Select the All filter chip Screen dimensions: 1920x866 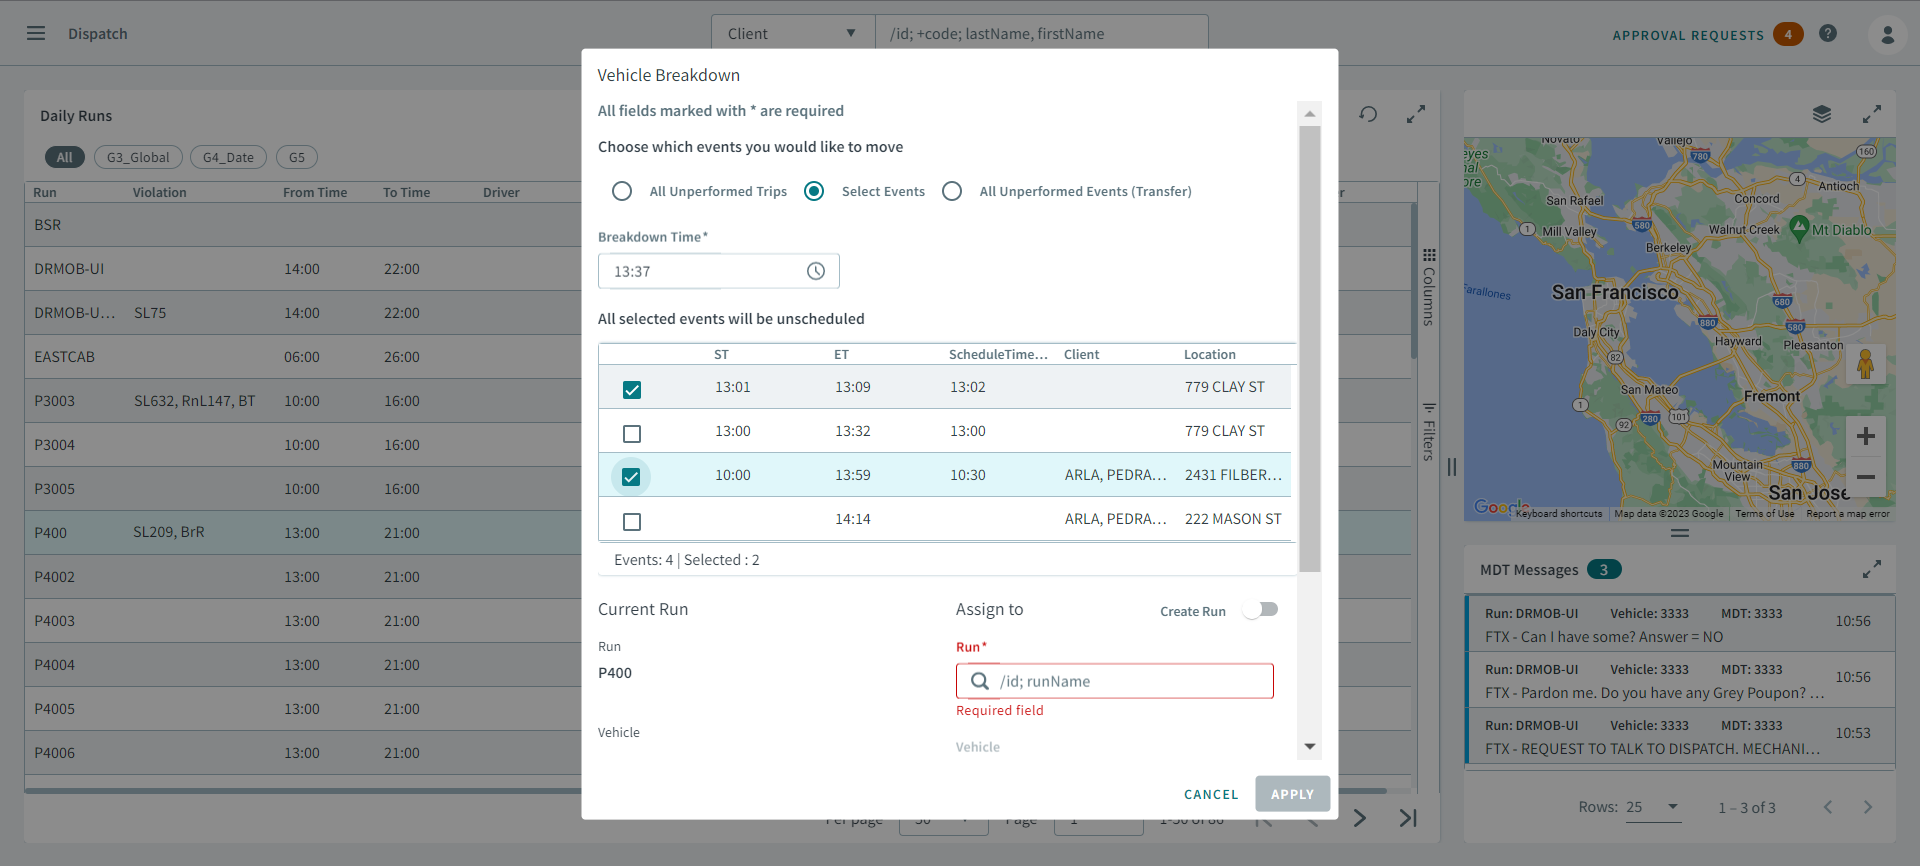(x=64, y=157)
